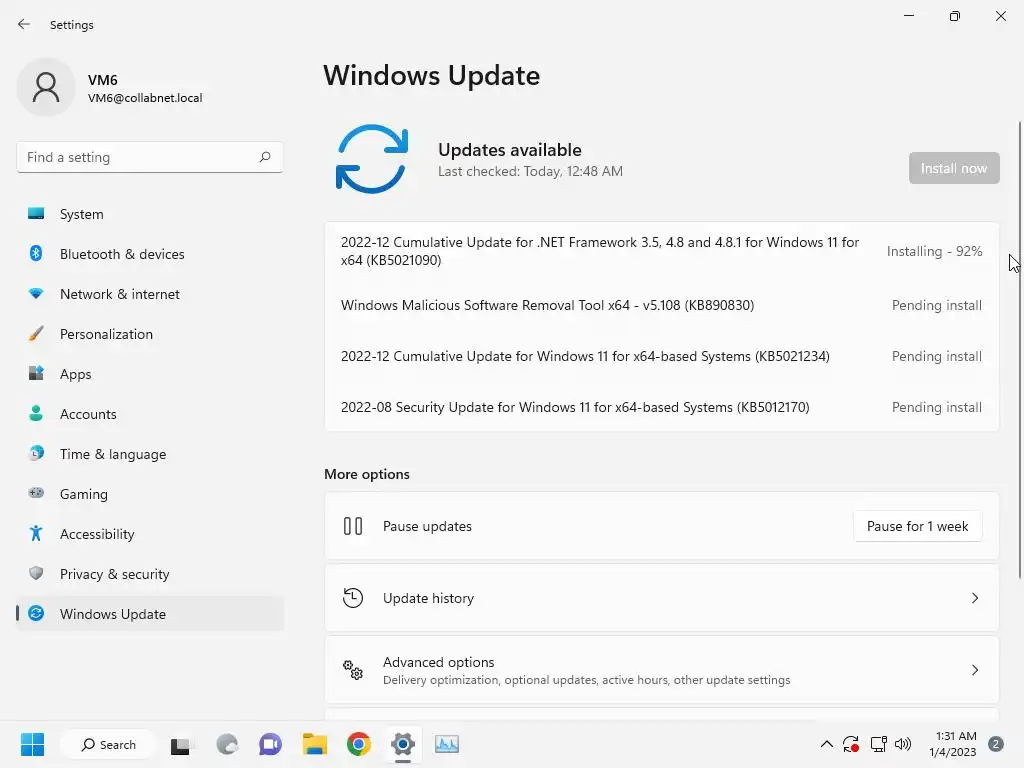
Task: Restore down the Settings window
Action: (x=954, y=16)
